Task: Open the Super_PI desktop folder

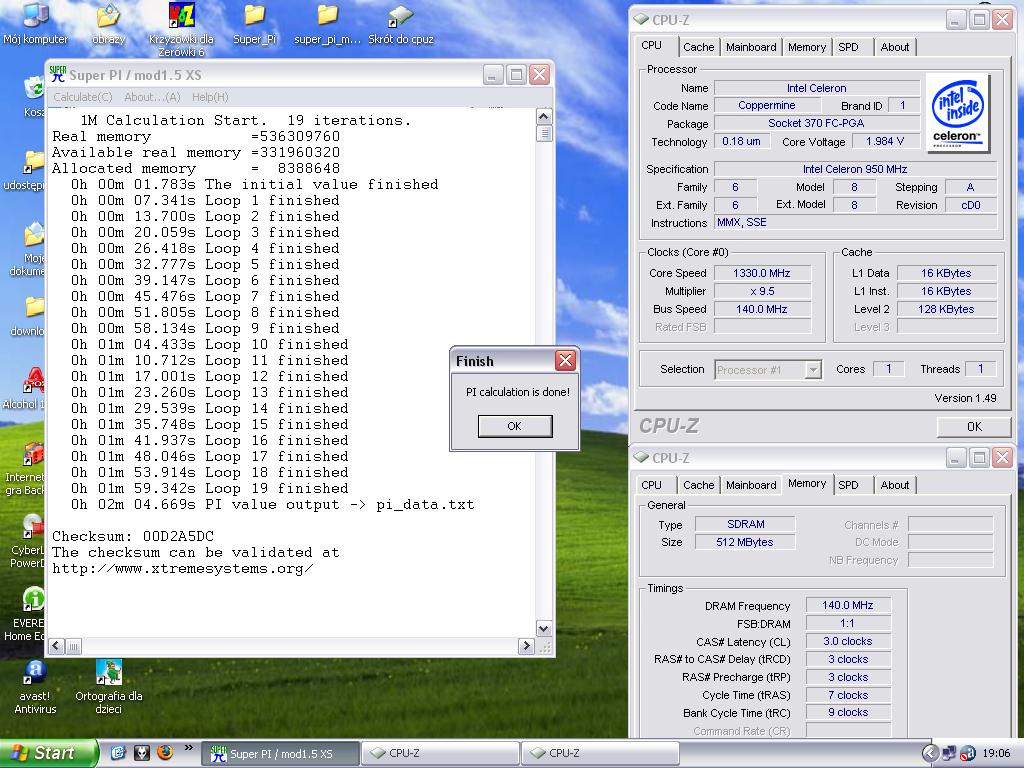Action: click(x=255, y=17)
